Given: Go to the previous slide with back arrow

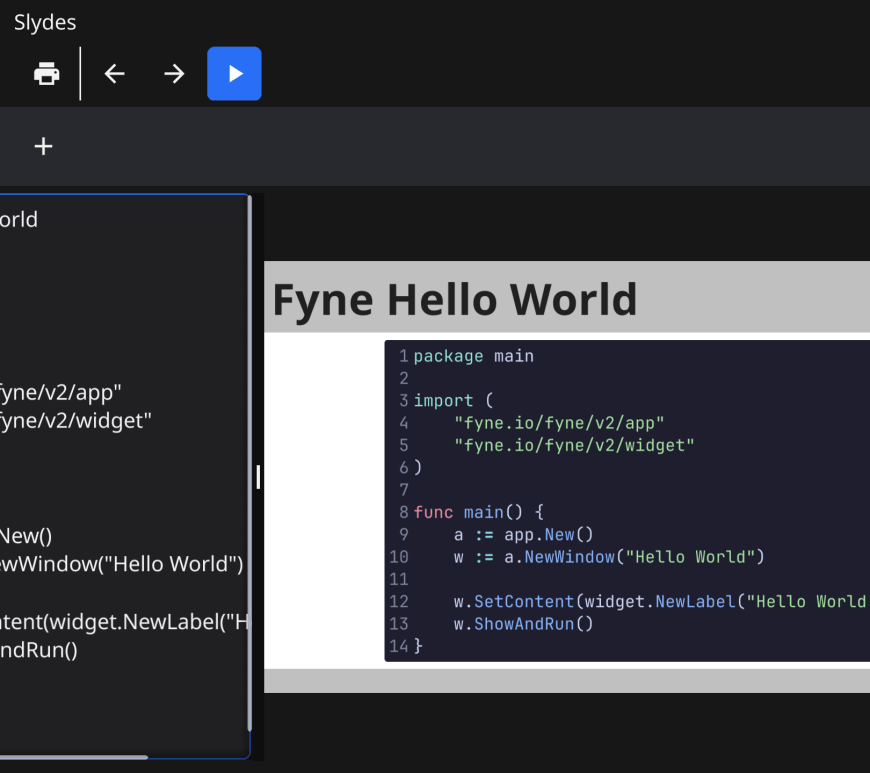Looking at the screenshot, I should [115, 74].
